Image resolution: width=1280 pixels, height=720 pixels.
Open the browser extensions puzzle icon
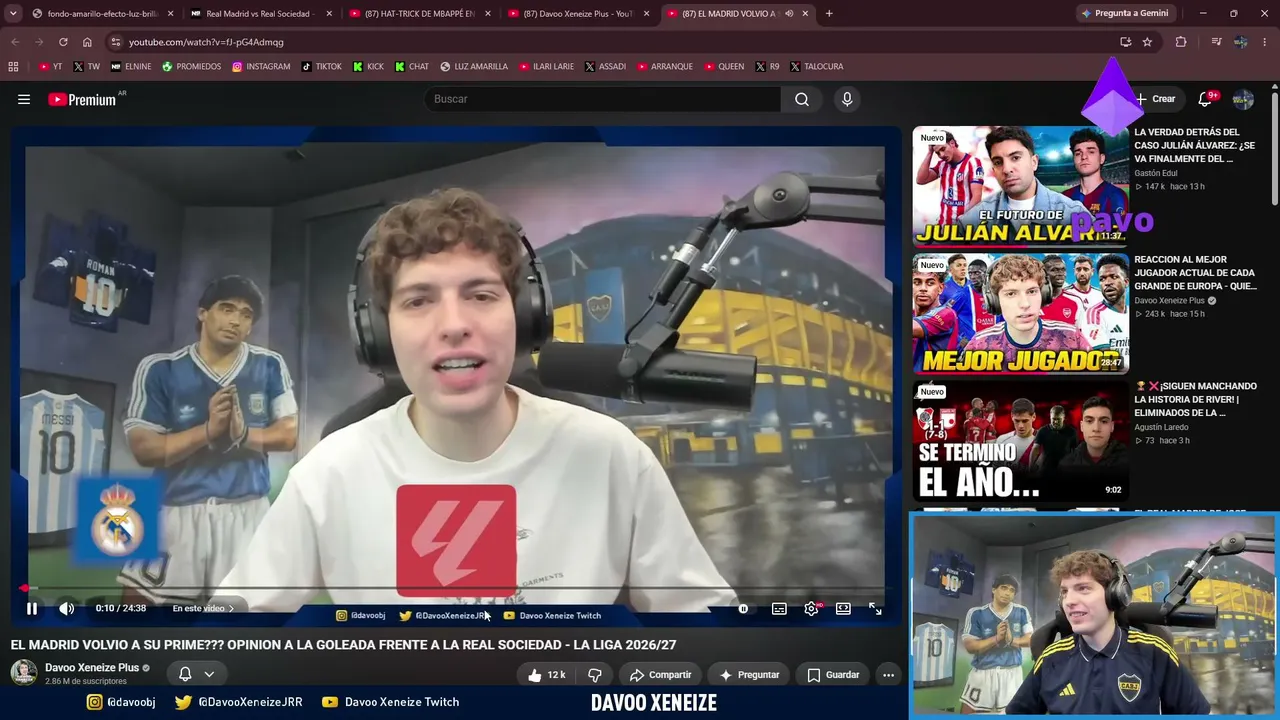(x=1181, y=42)
